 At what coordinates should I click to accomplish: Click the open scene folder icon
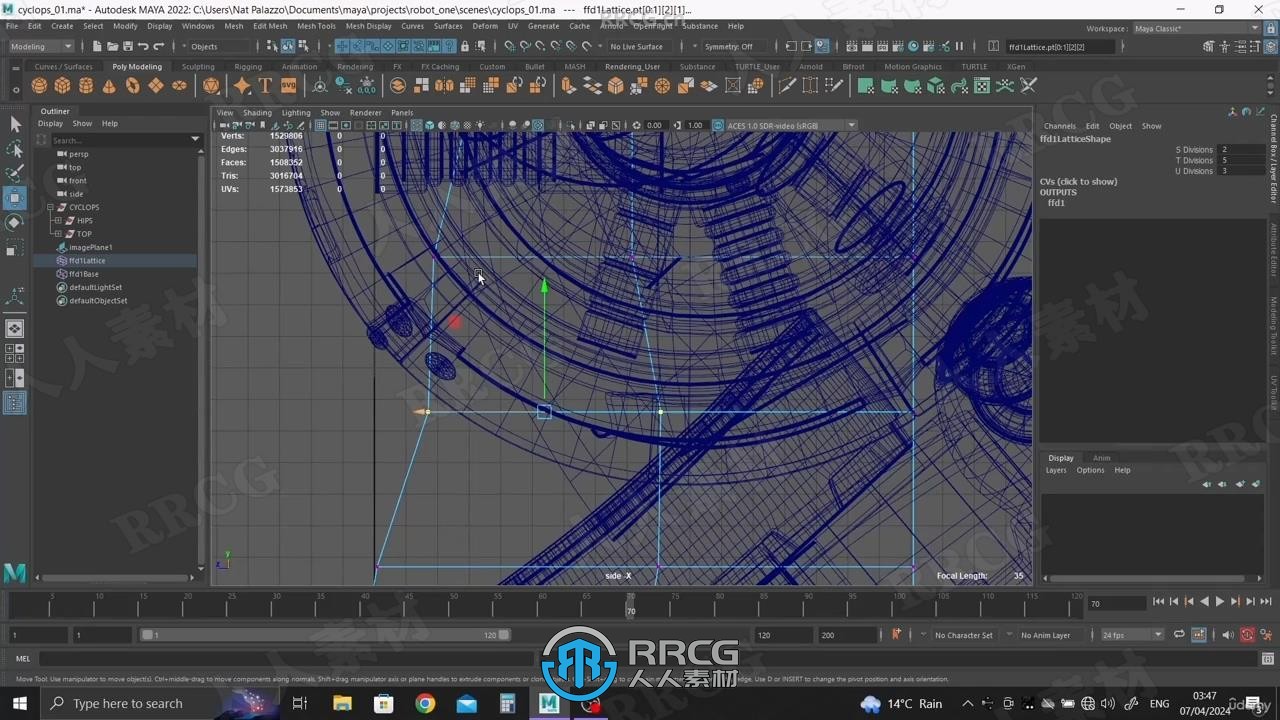point(112,46)
